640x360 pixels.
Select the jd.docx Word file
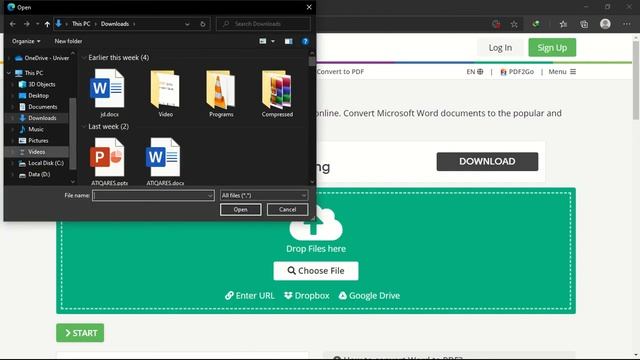(x=108, y=93)
